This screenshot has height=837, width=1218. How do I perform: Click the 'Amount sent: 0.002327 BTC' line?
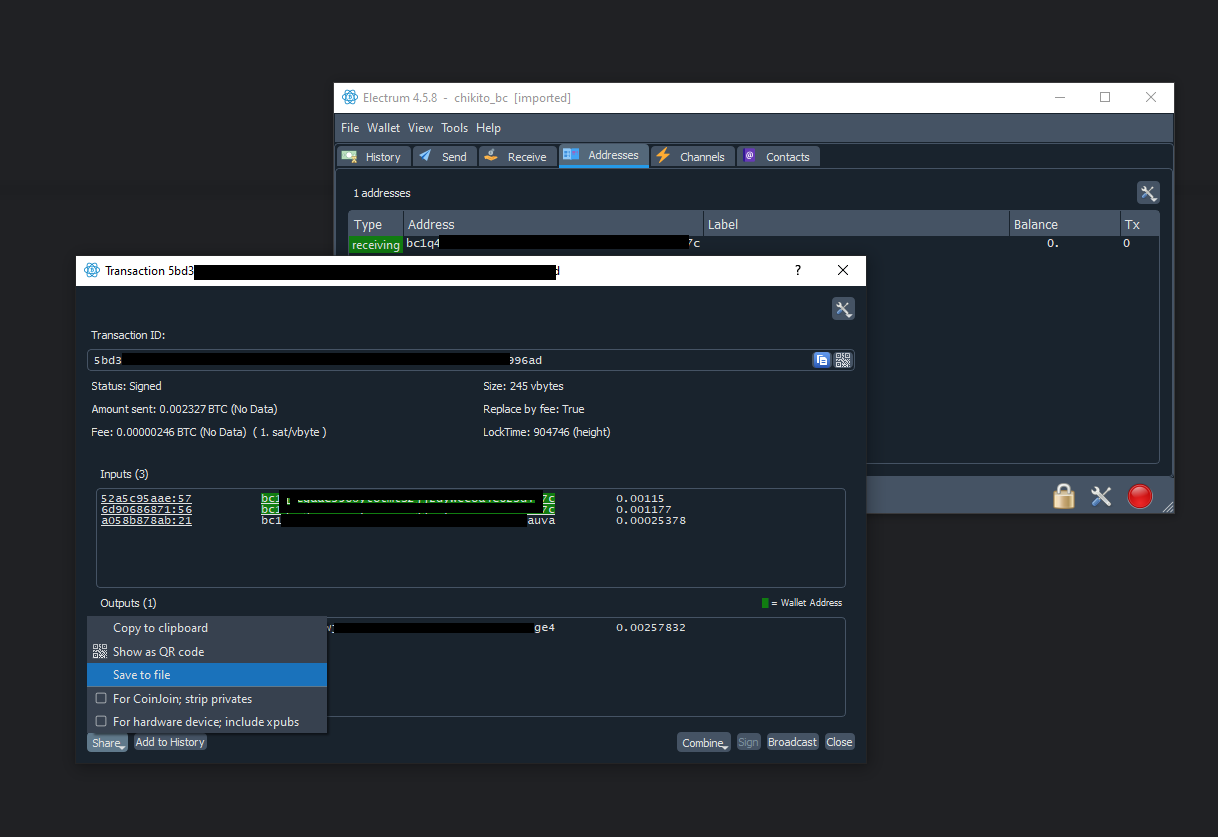coord(184,409)
